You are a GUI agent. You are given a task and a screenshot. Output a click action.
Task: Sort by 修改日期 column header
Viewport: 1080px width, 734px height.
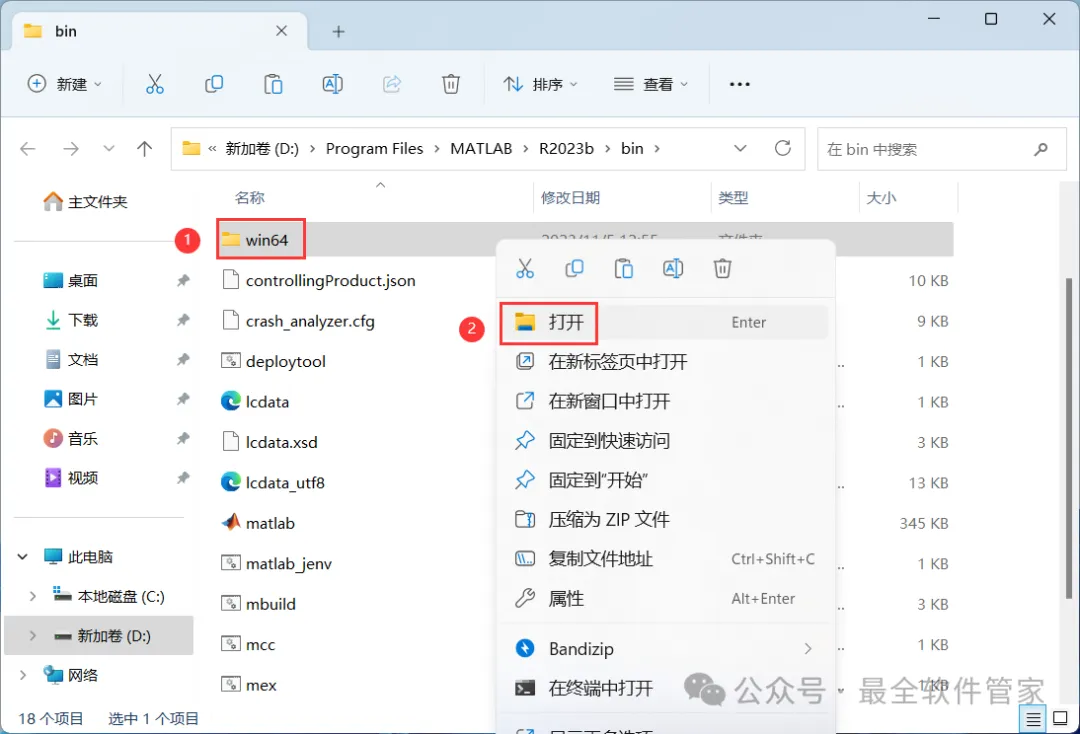click(570, 198)
